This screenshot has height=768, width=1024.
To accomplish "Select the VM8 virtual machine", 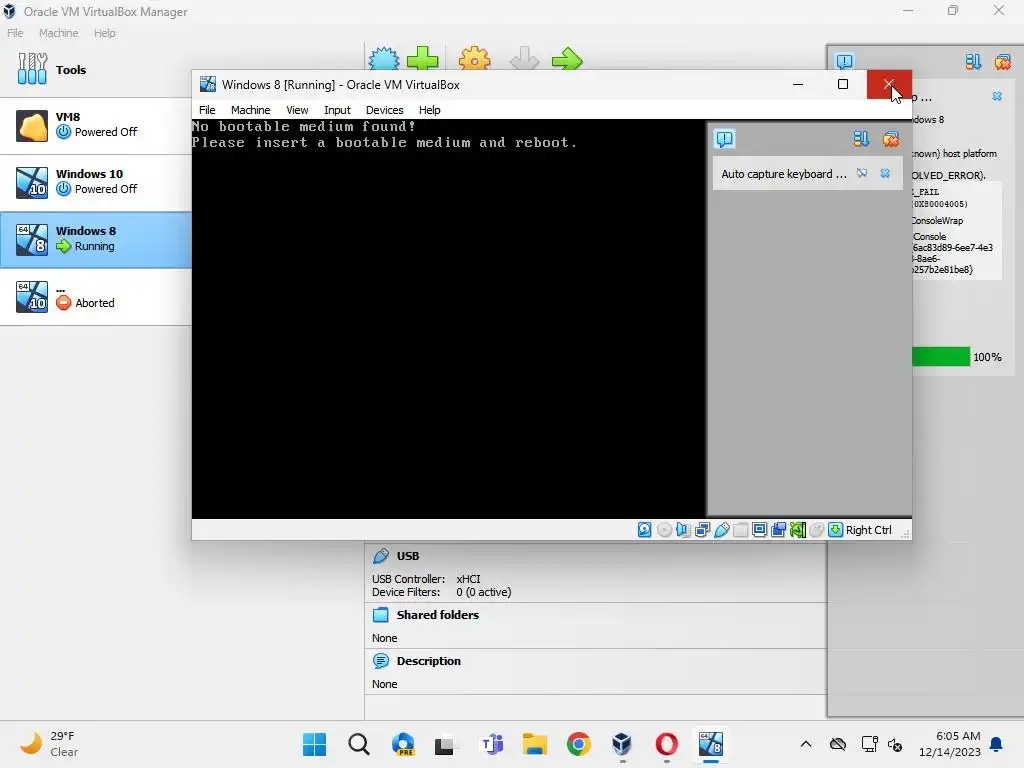I will coord(95,126).
